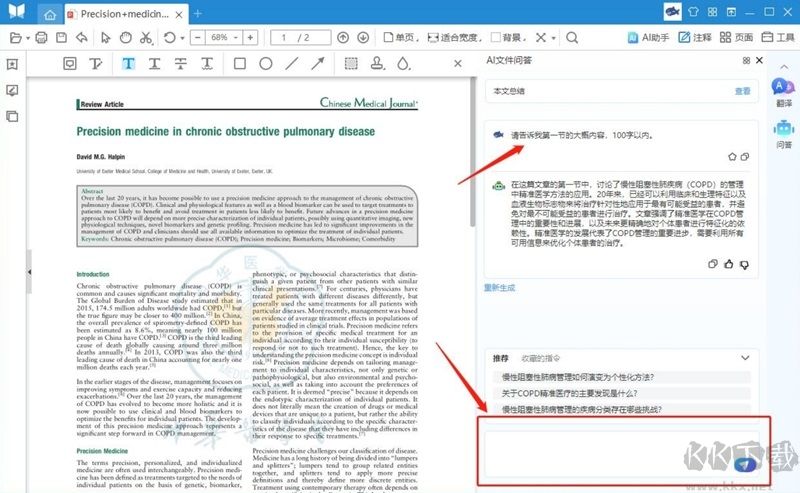This screenshot has height=493, width=800.
Task: Open rotate options dropdown arrow
Action: tap(182, 38)
